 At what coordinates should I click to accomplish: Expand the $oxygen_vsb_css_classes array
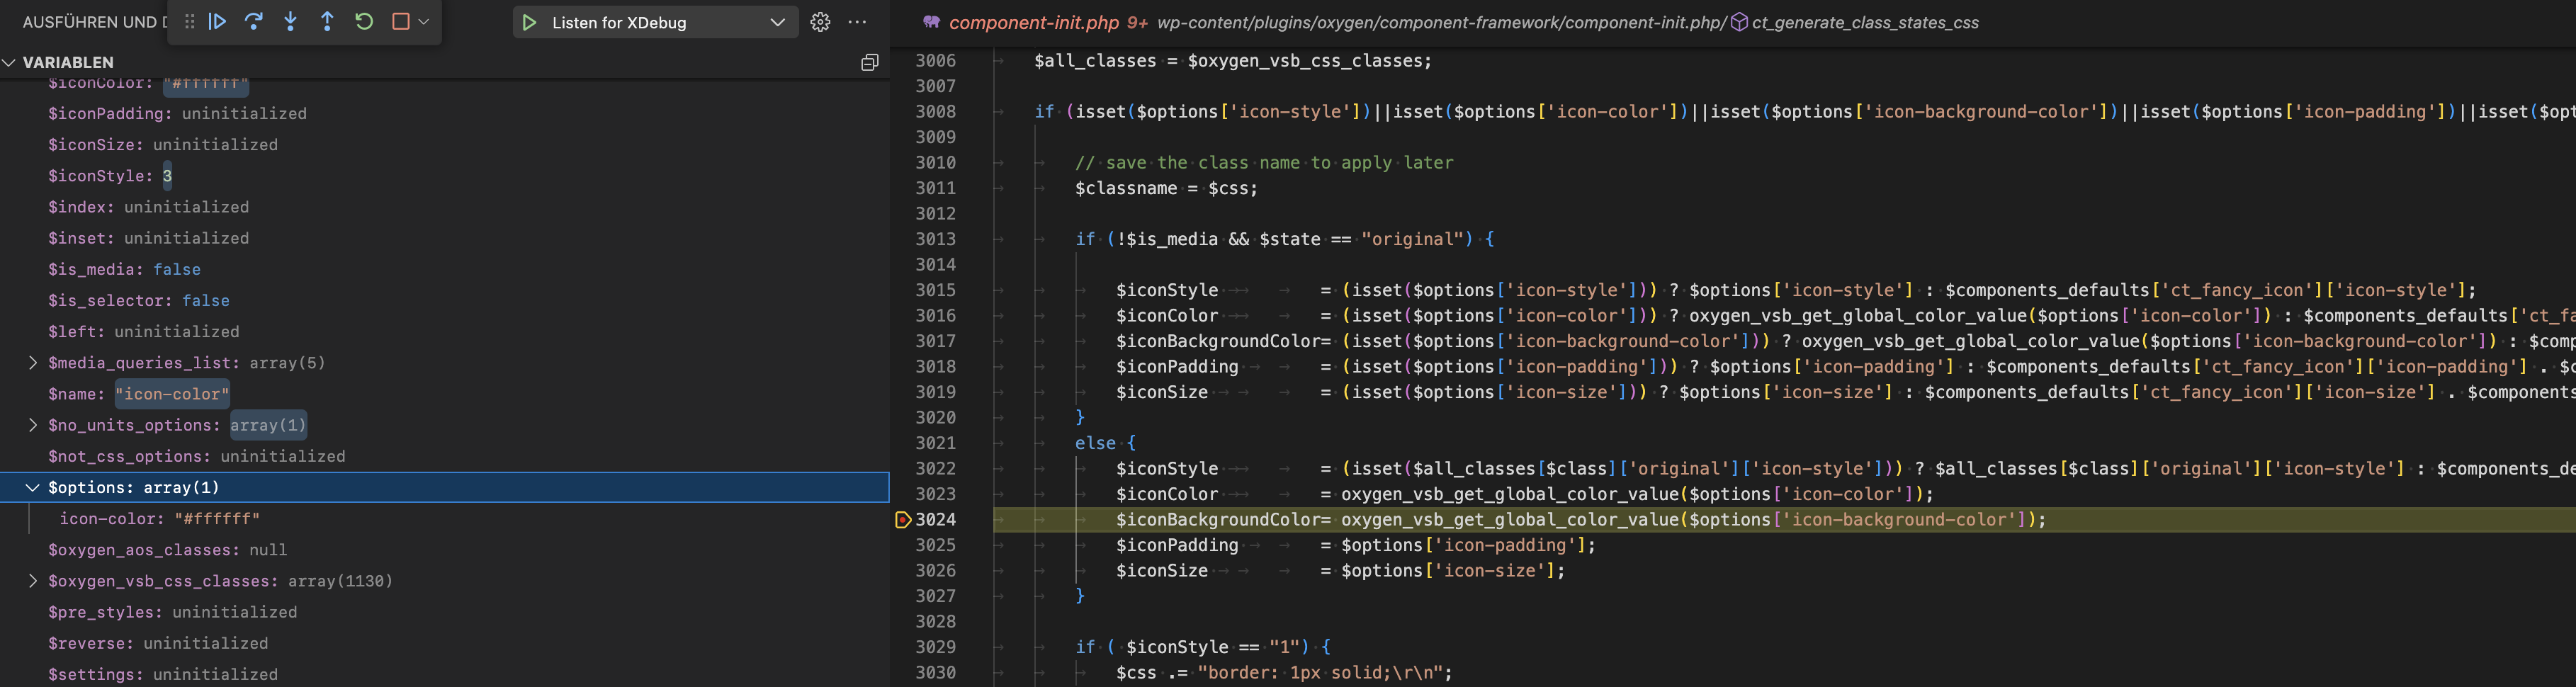[x=32, y=580]
